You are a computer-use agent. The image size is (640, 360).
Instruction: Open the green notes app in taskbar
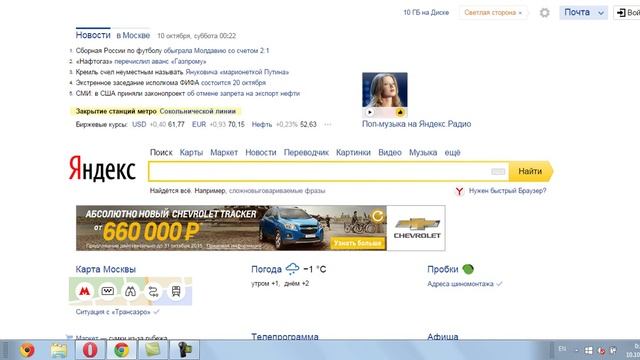point(153,350)
